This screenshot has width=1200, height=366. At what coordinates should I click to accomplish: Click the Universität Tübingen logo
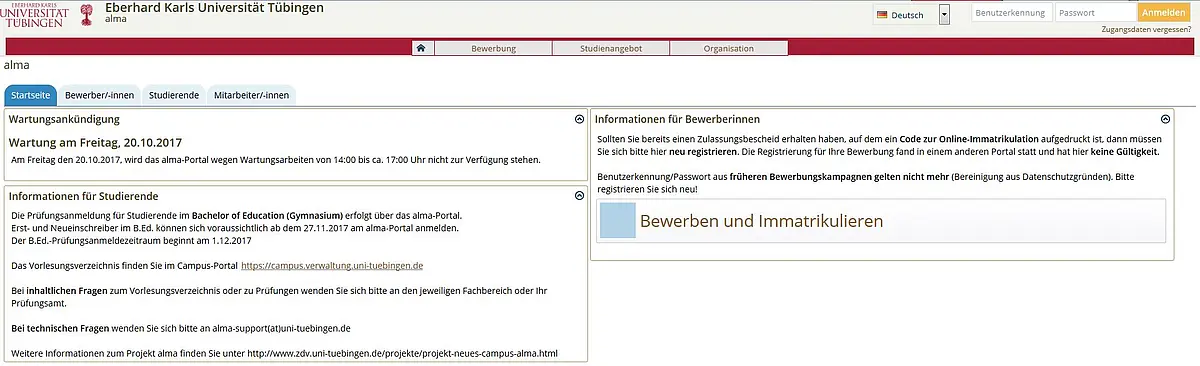coord(47,15)
